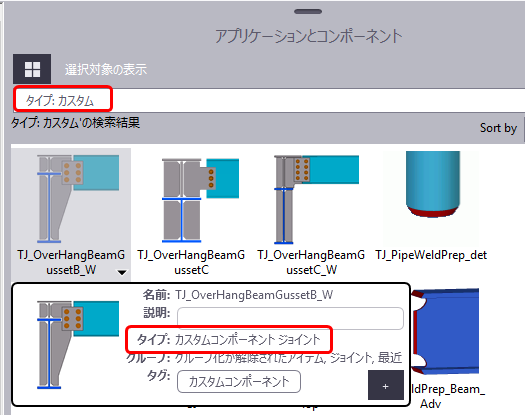The image size is (525, 415).
Task: Click the grid view icon button
Action: [x=32, y=69]
